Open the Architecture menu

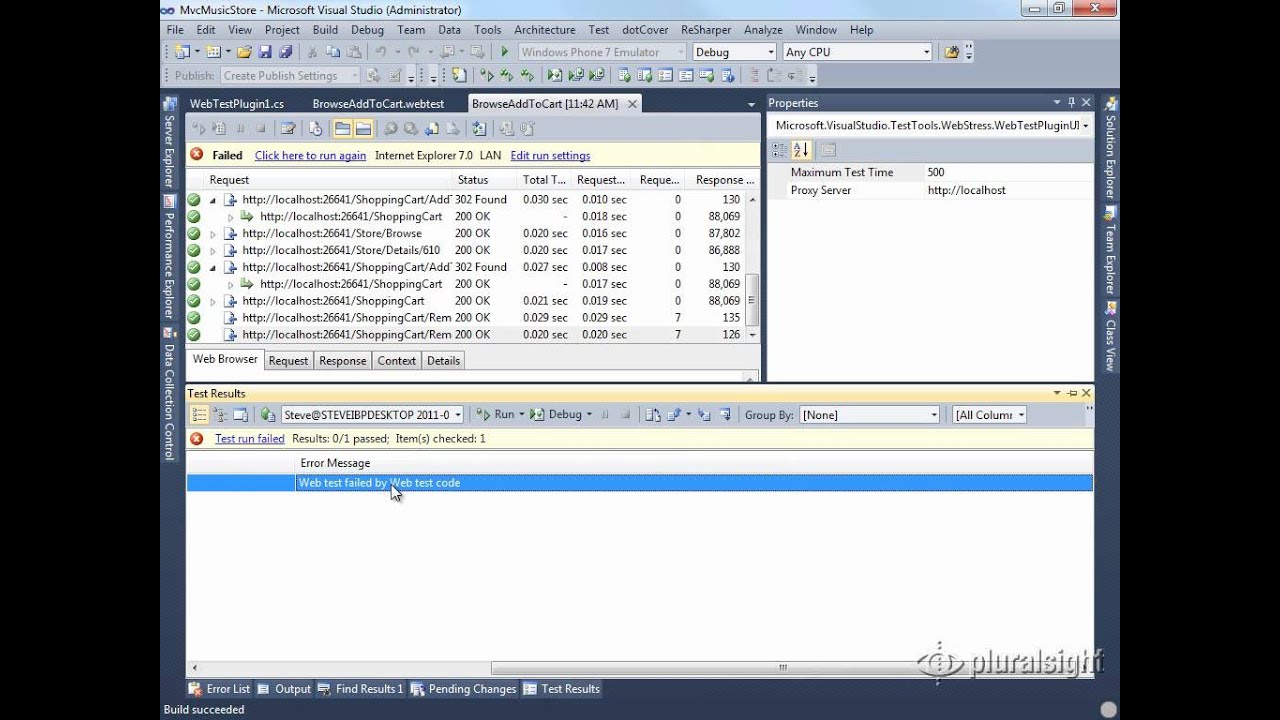[x=545, y=30]
